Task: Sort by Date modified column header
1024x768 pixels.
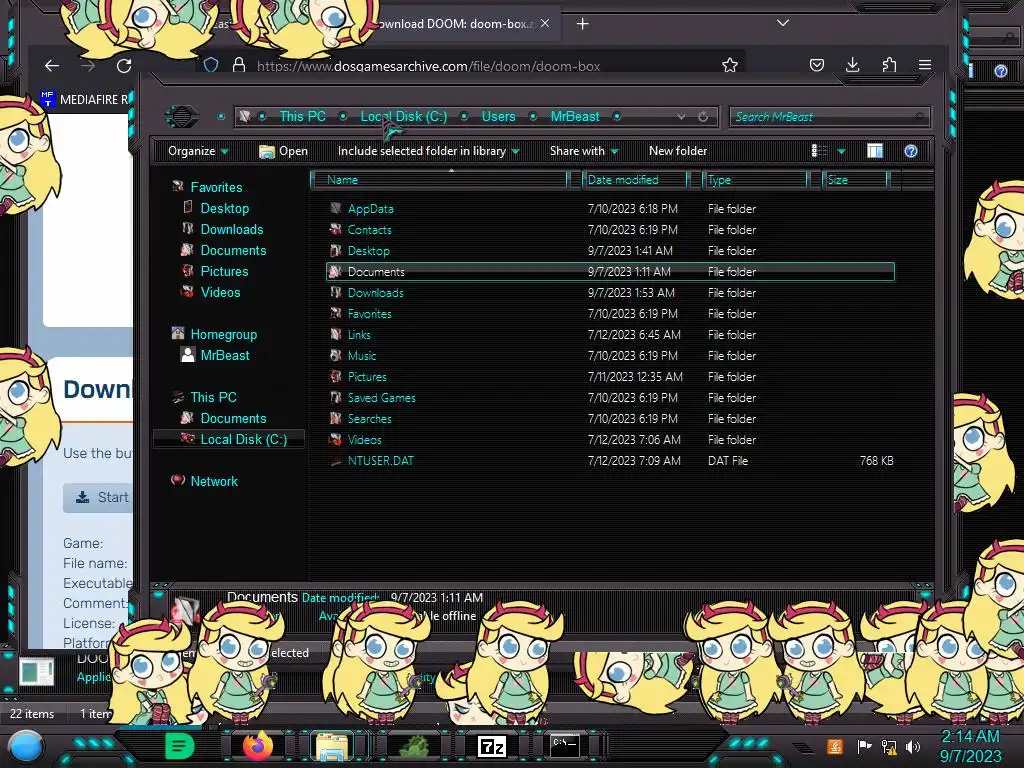Action: click(634, 180)
